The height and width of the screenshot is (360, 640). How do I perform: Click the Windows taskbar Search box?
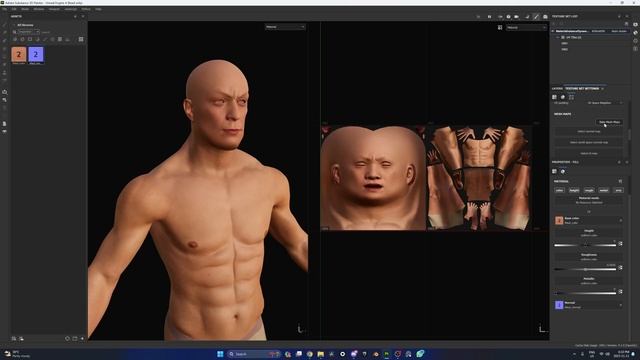(254, 354)
